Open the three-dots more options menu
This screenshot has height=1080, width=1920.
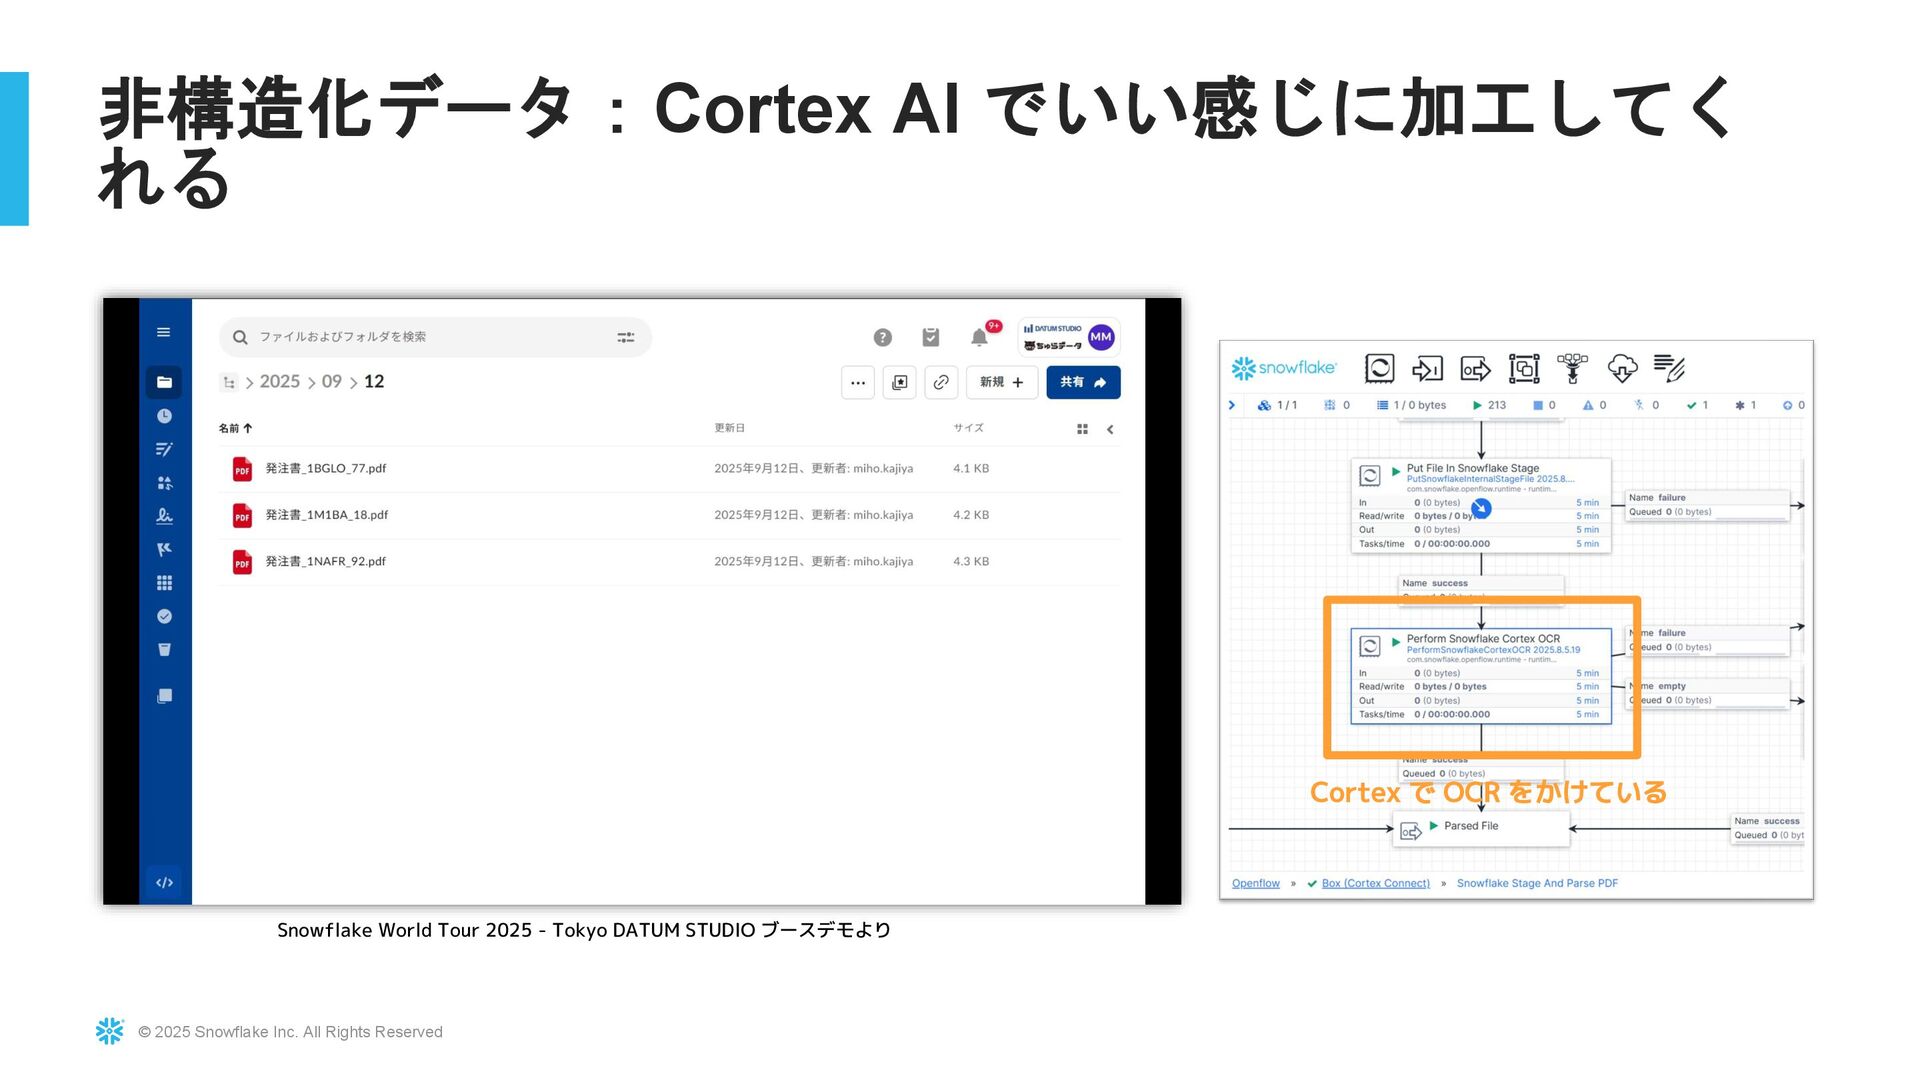[858, 382]
